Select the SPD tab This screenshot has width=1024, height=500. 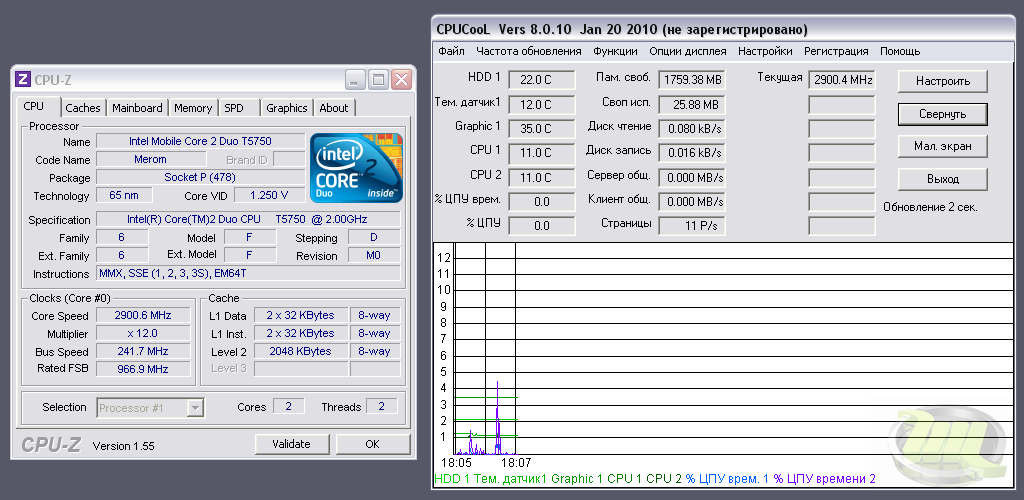point(234,108)
